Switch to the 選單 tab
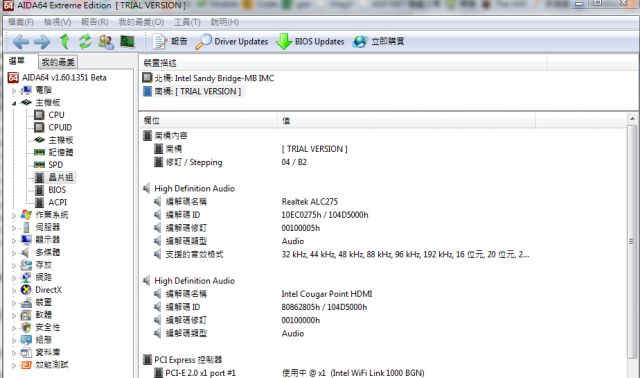Viewport: 640px width, 378px height. [17, 61]
